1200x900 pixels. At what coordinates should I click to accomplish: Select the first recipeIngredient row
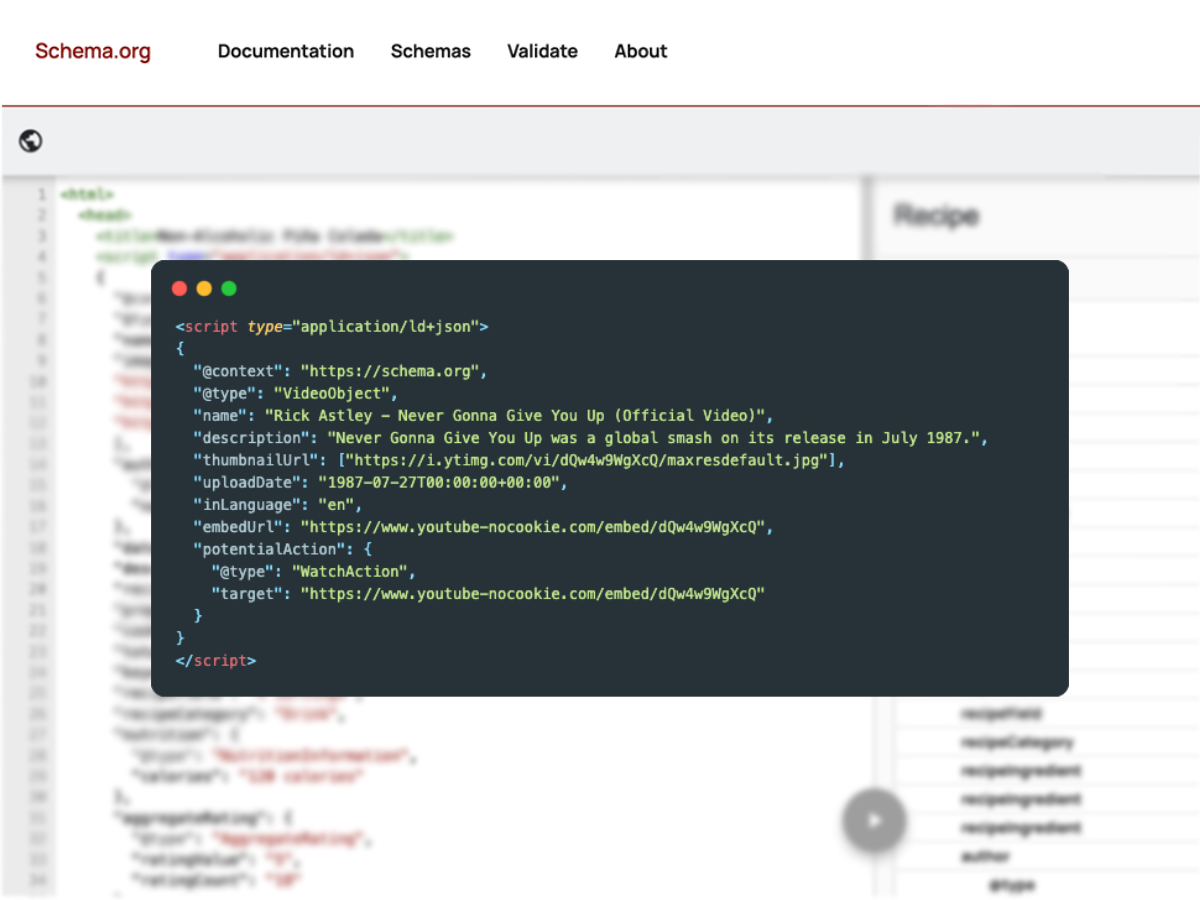coord(1020,771)
